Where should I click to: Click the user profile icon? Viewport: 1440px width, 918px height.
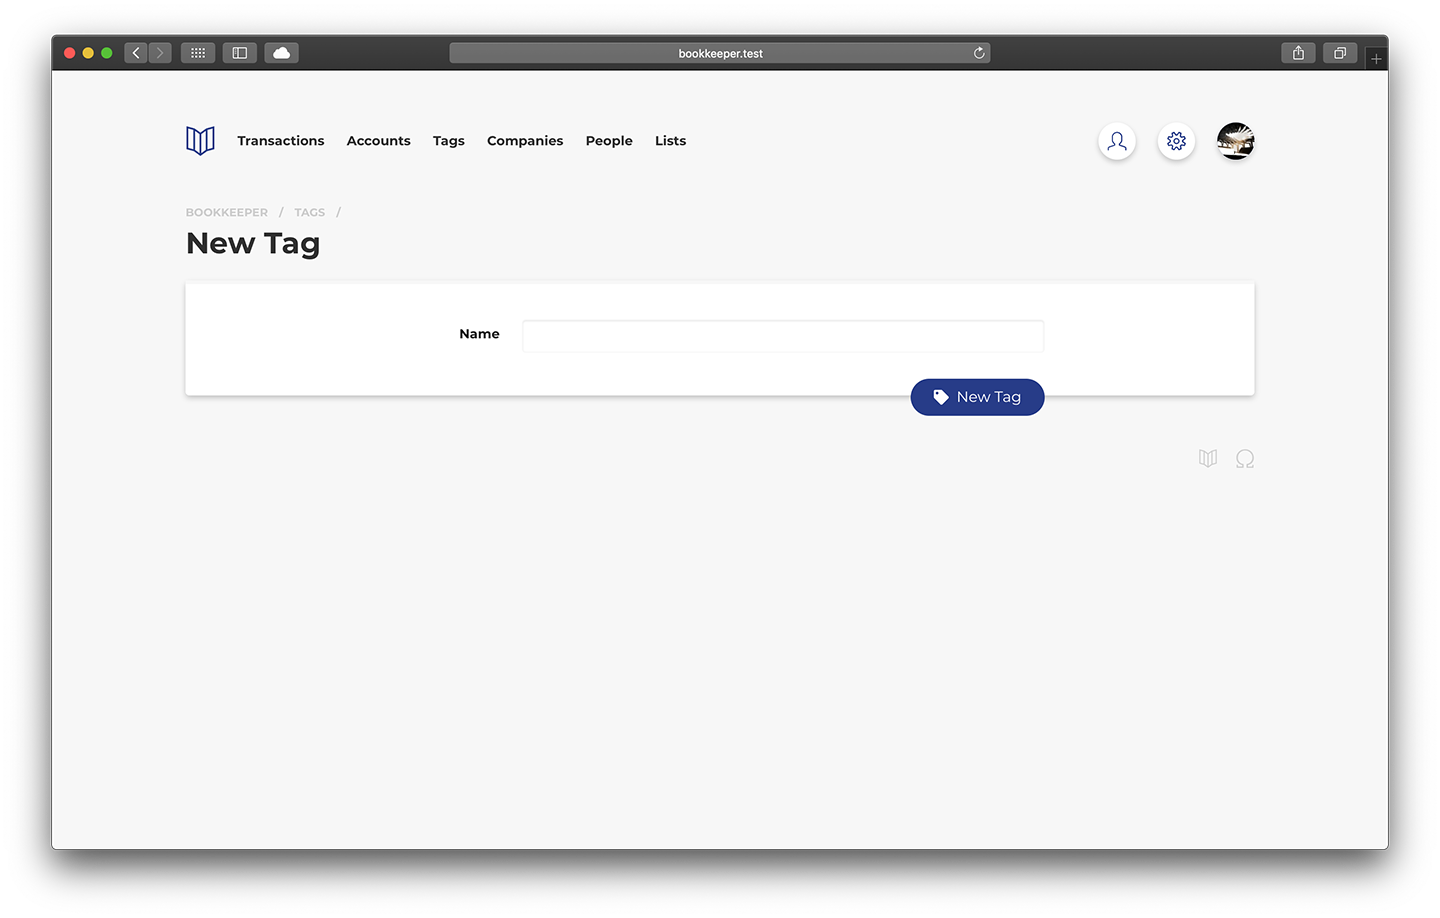(1117, 141)
